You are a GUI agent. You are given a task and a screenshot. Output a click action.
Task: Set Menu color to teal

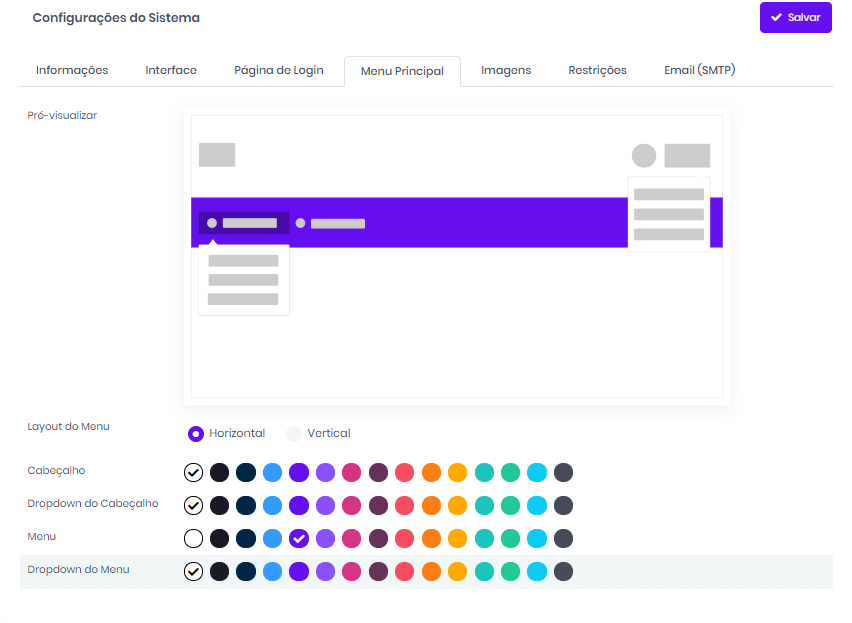coord(484,538)
